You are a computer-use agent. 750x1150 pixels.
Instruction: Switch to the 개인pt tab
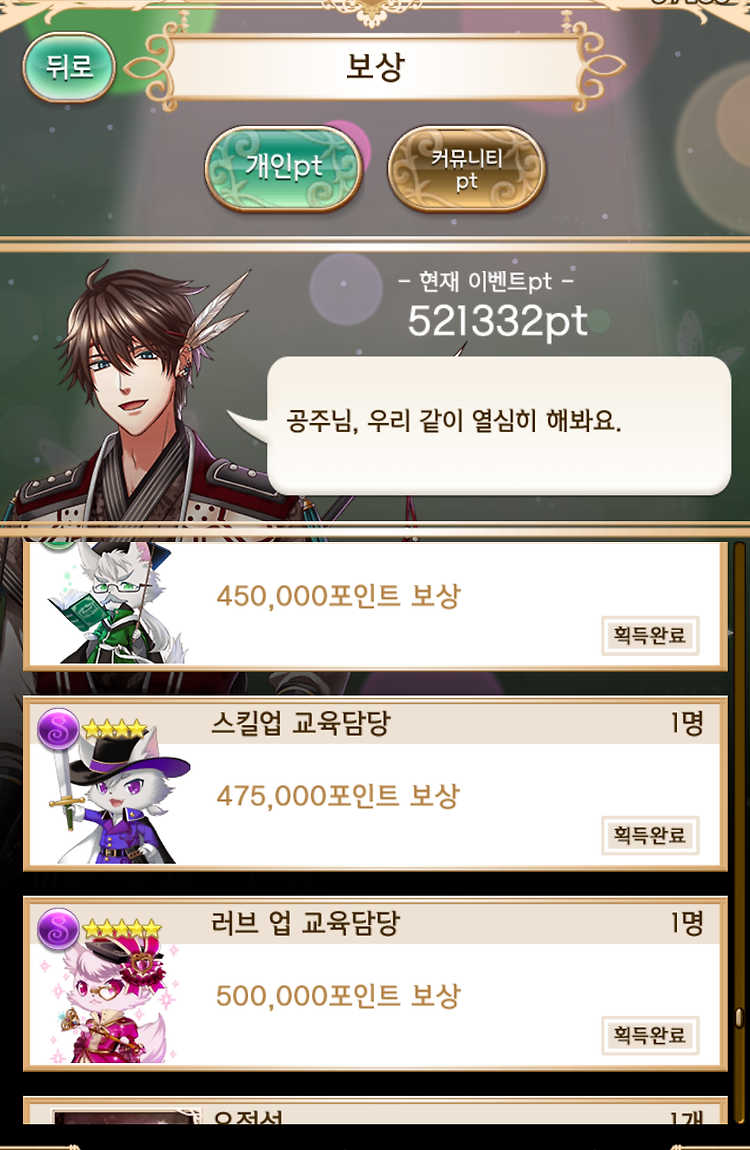(284, 167)
